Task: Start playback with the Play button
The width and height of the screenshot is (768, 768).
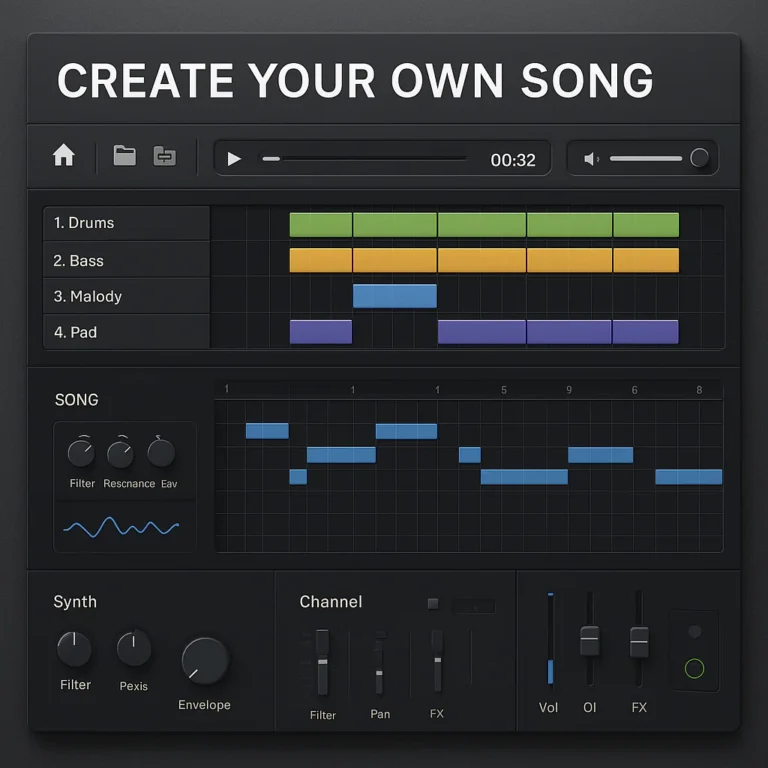Action: 234,159
